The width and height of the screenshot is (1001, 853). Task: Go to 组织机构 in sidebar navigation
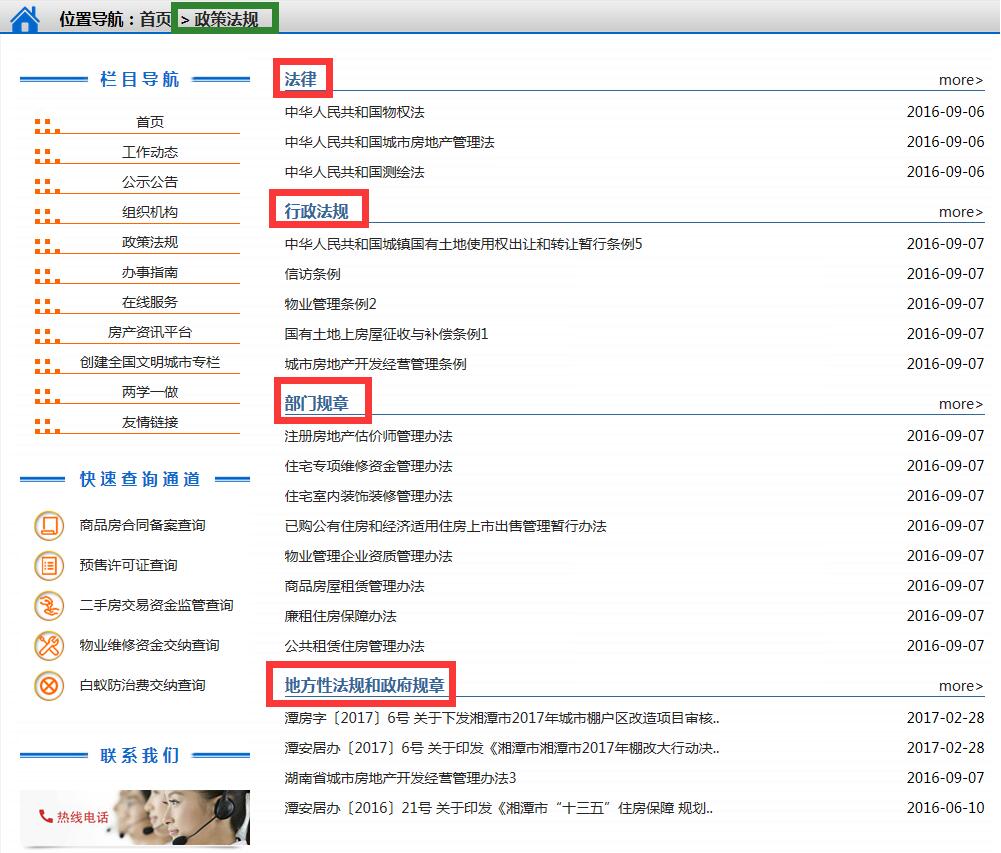(x=150, y=212)
